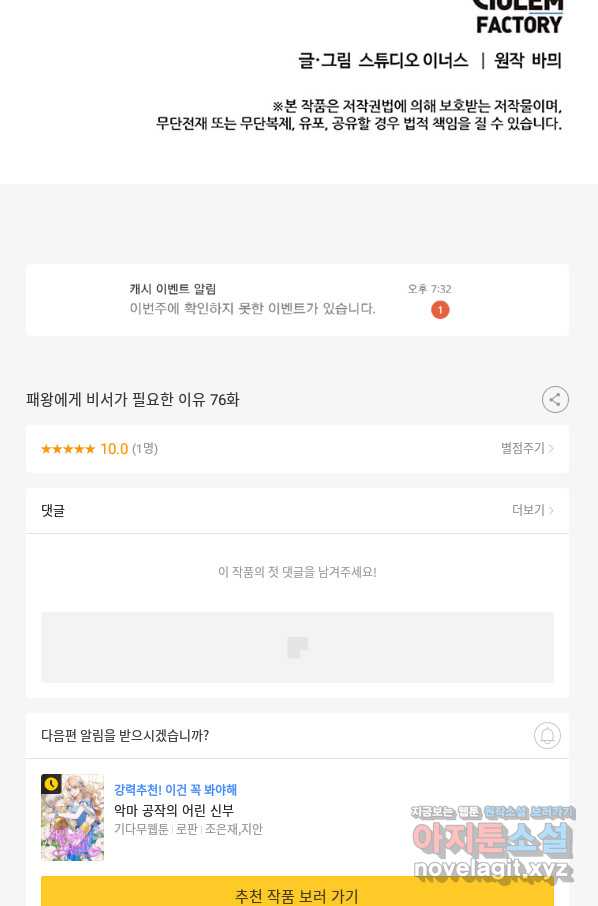Expand comments with 더보기

click(533, 510)
